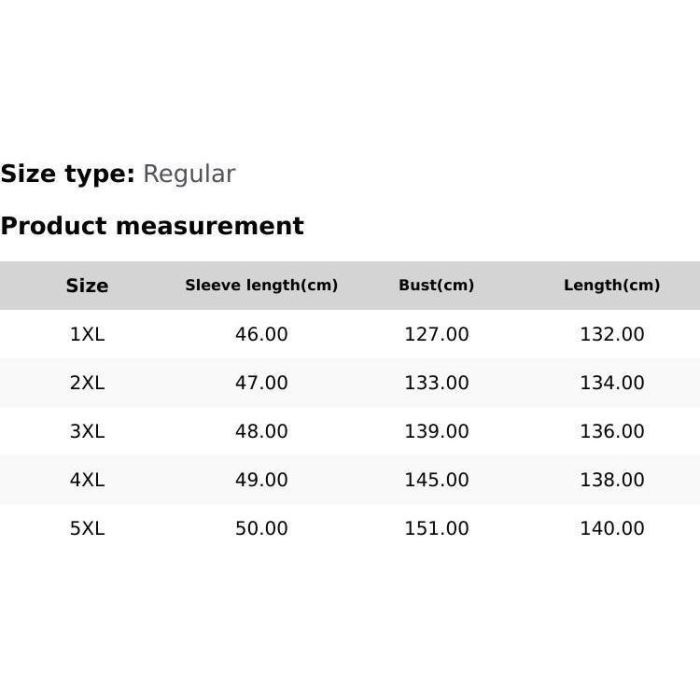
Task: Click bust value 151.00
Action: tap(436, 528)
